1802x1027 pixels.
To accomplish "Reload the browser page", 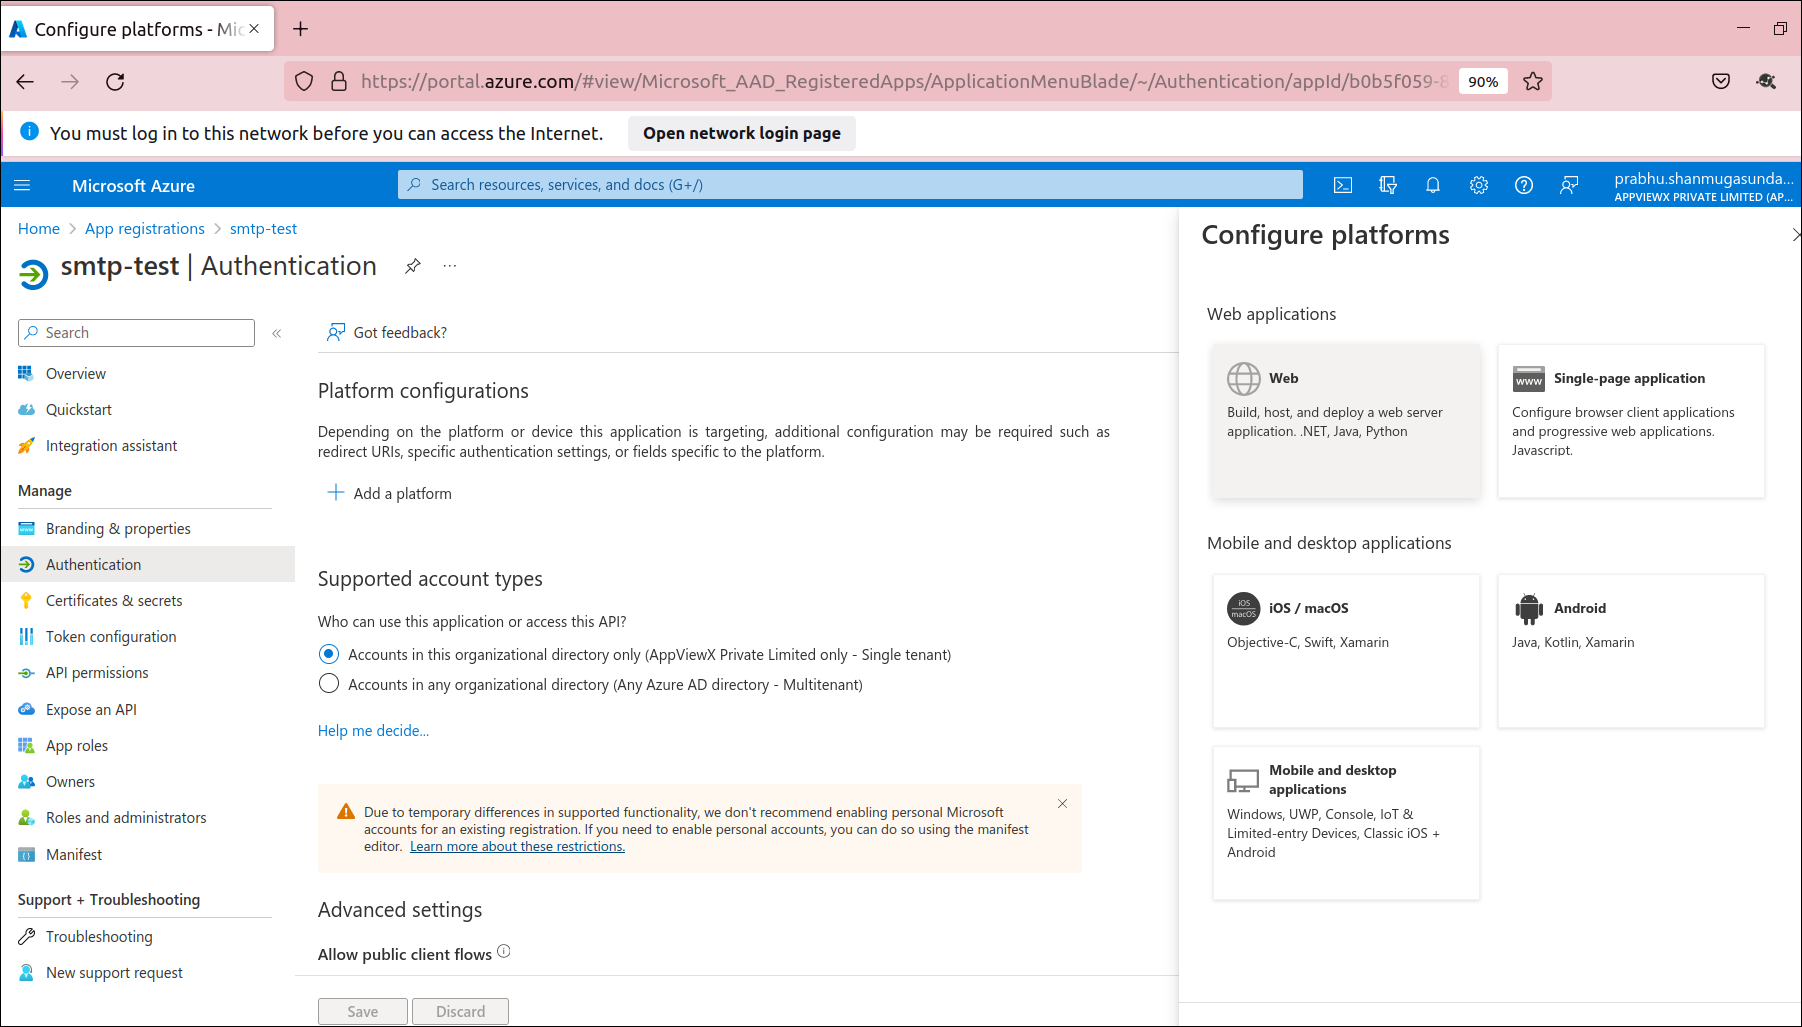I will tap(115, 82).
